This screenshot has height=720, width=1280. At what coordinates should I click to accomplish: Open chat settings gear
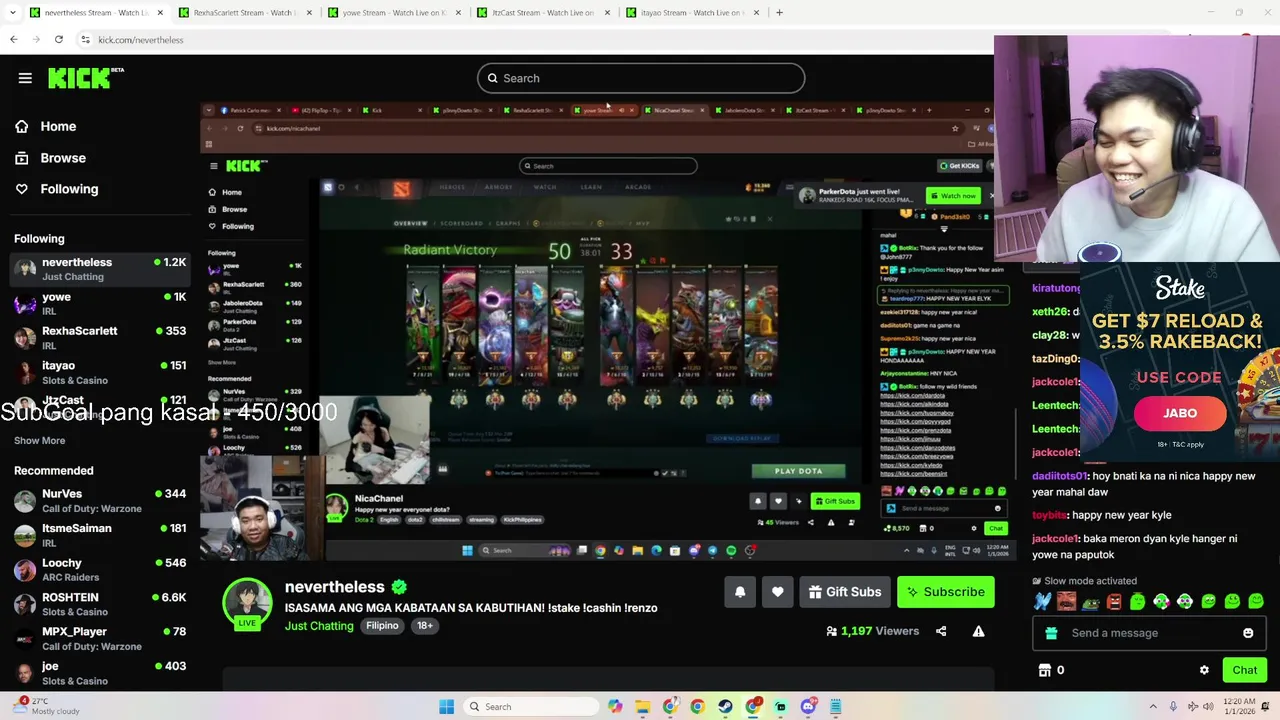click(x=1204, y=670)
